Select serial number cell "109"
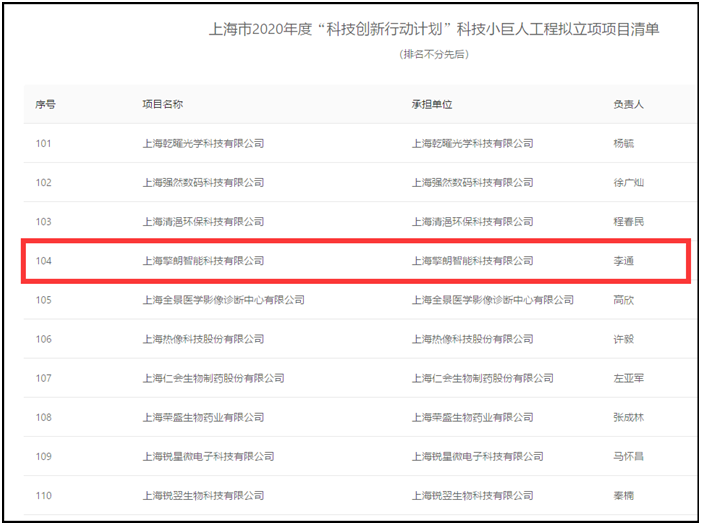The width and height of the screenshot is (701, 525). (43, 457)
